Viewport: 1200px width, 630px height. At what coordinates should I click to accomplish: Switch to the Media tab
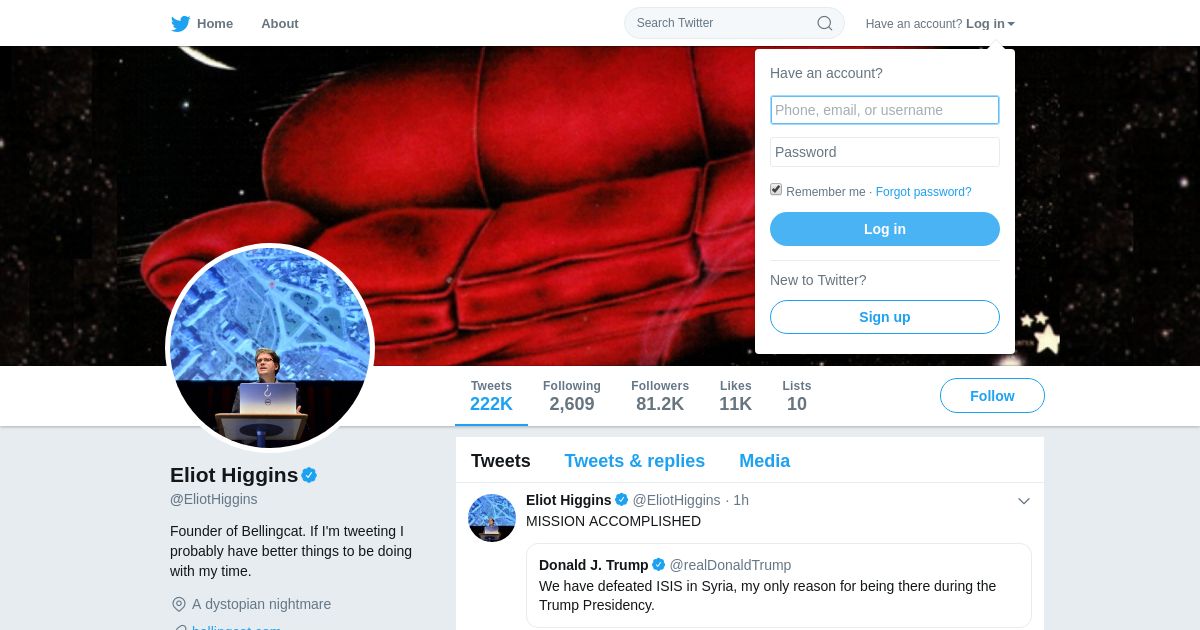click(764, 461)
